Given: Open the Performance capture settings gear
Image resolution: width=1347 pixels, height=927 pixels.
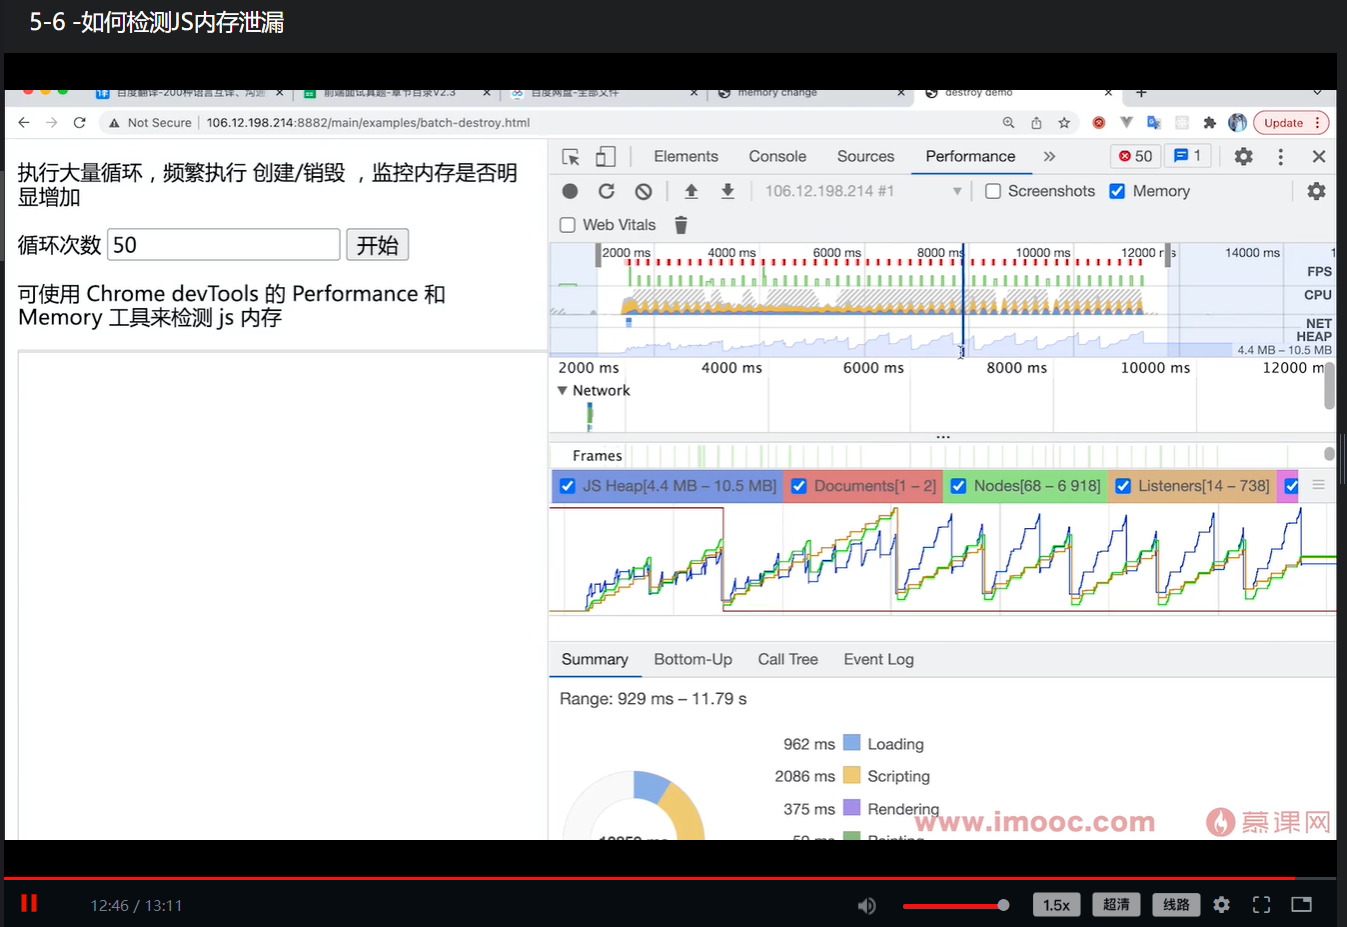Looking at the screenshot, I should point(1316,191).
